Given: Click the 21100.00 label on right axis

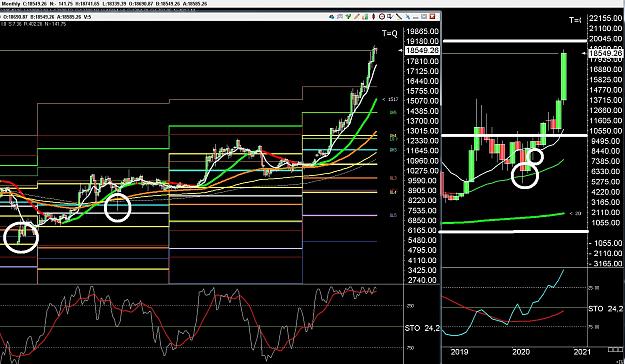Looking at the screenshot, I should coord(605,29).
